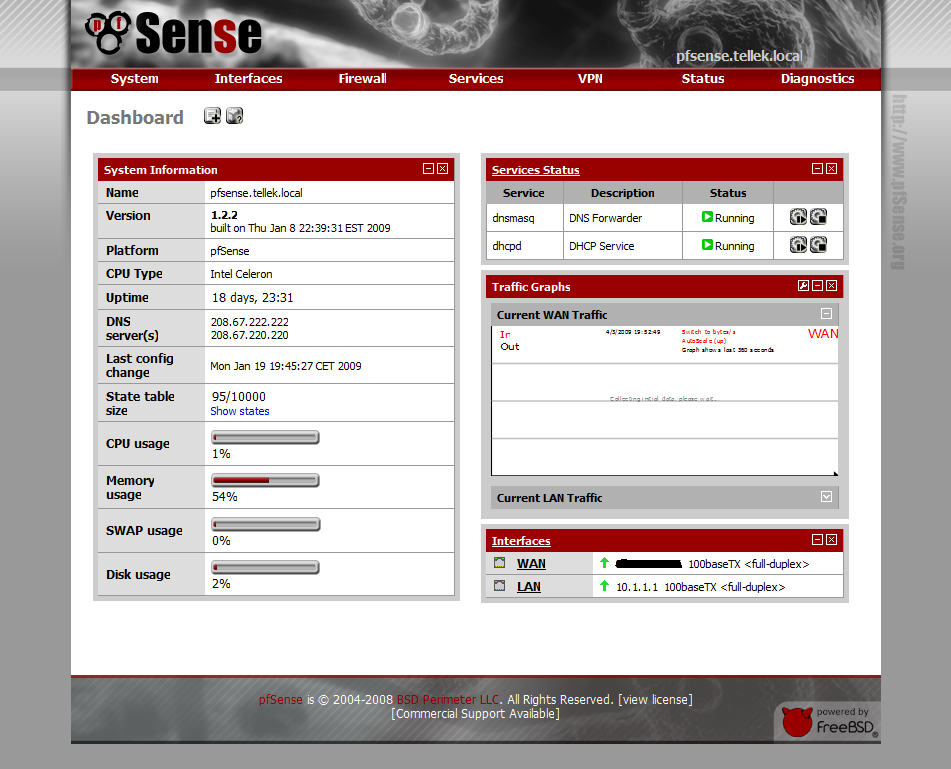Click uptime value 18 days, 23:31
This screenshot has width=951, height=769.
tap(252, 298)
